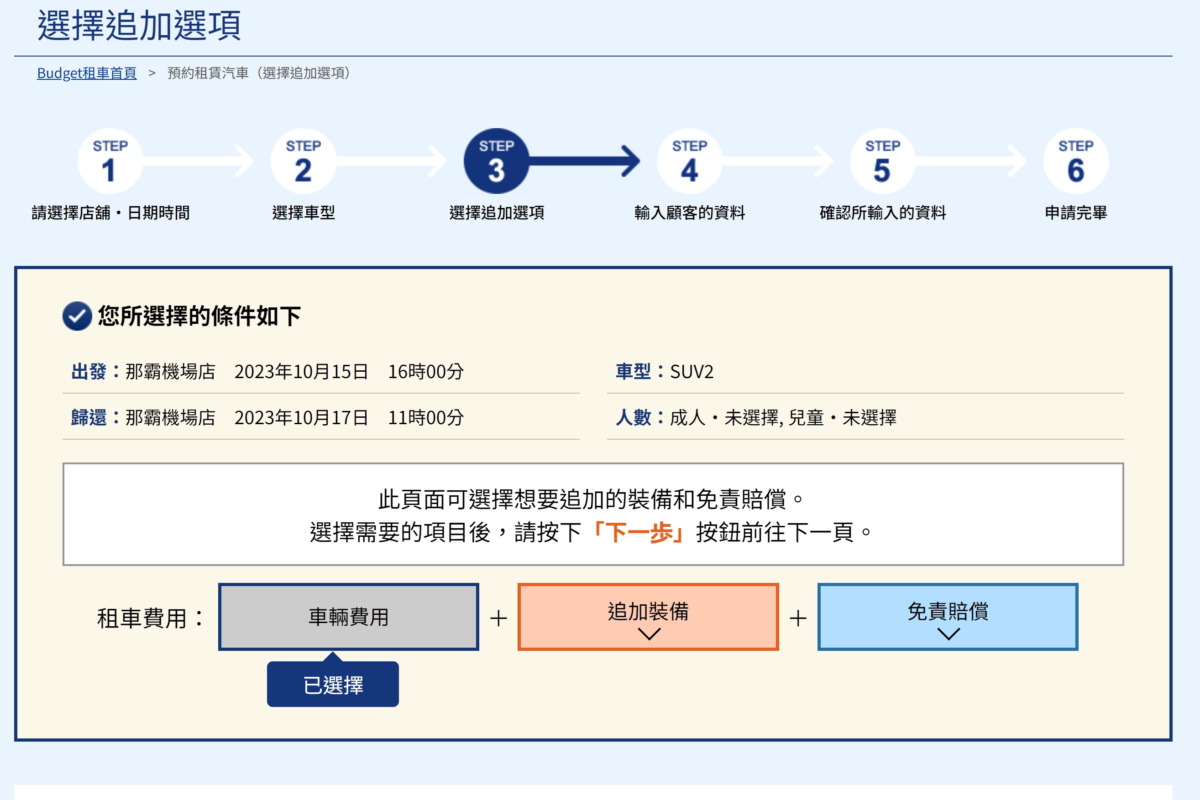Click the Step 6 circle icon
Viewport: 1200px width, 800px height.
point(1075,161)
